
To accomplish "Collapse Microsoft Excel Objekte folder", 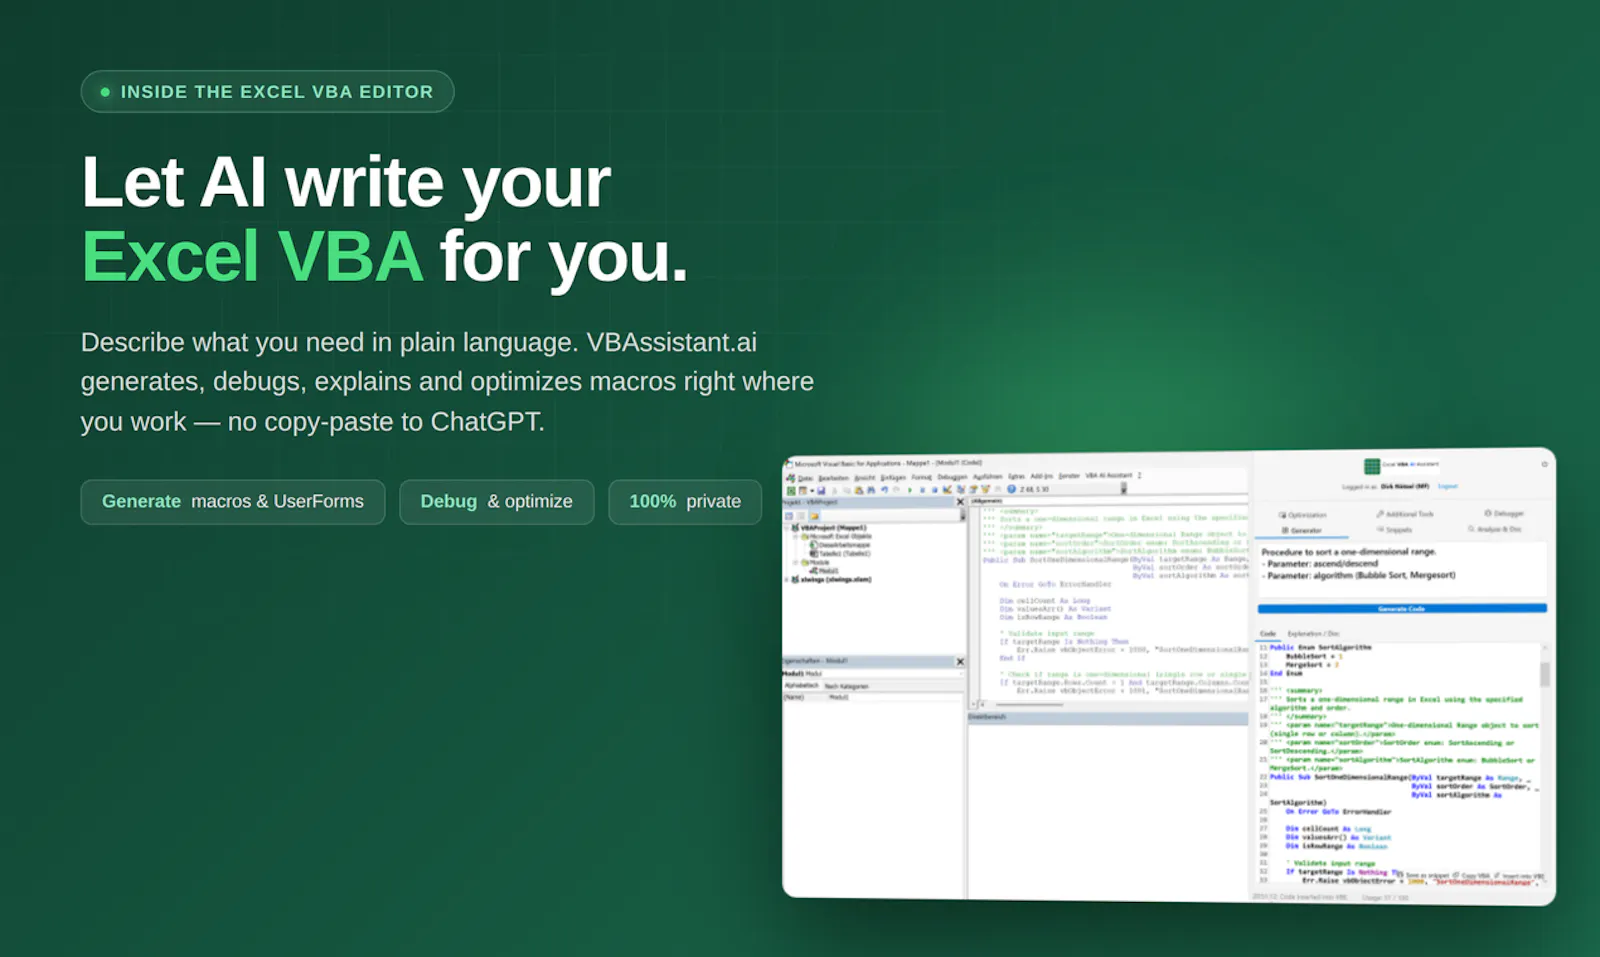I will pos(796,536).
